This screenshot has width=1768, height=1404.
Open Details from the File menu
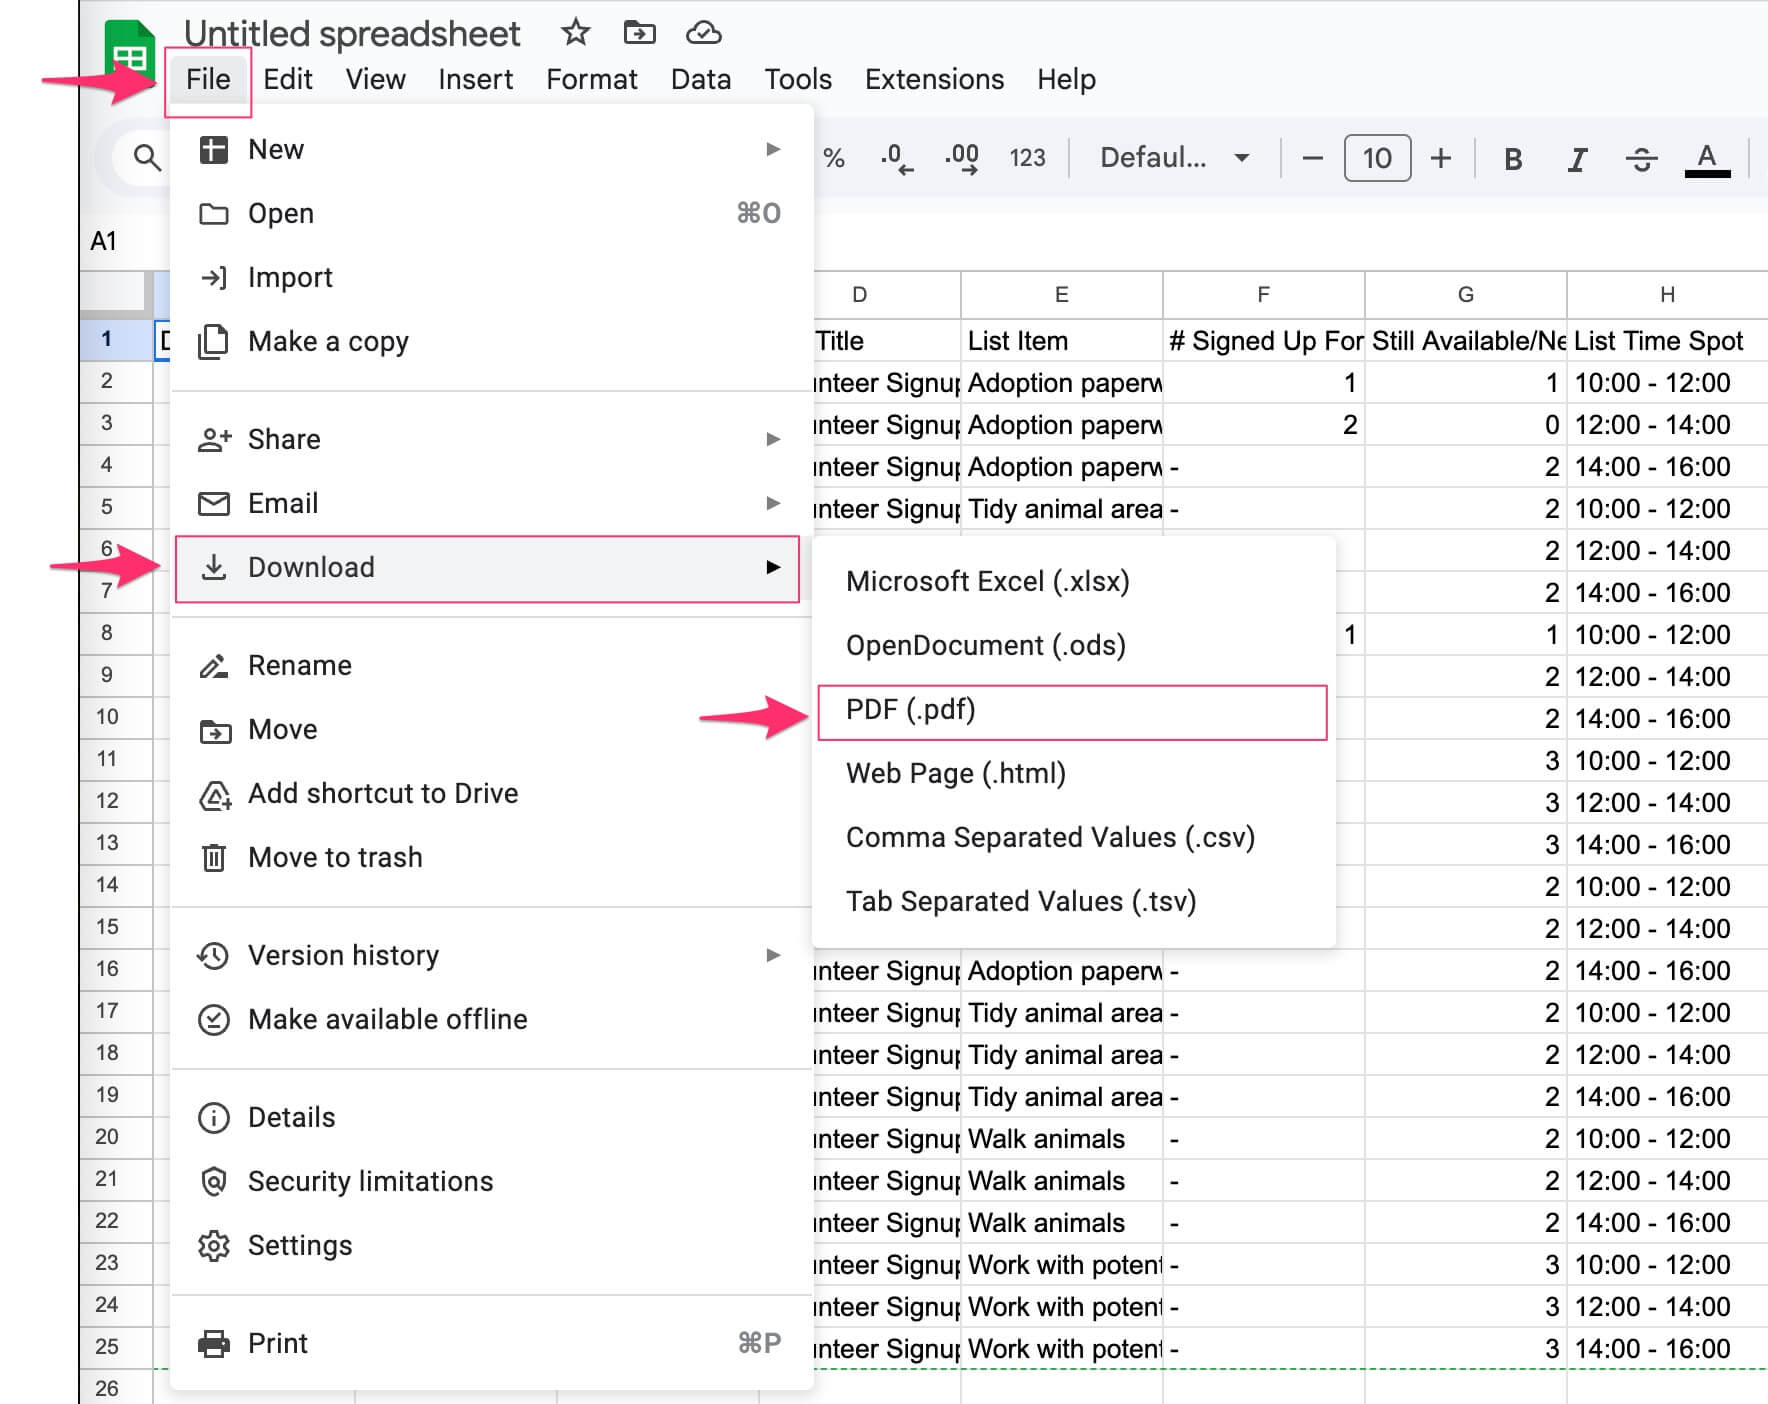point(490,1117)
